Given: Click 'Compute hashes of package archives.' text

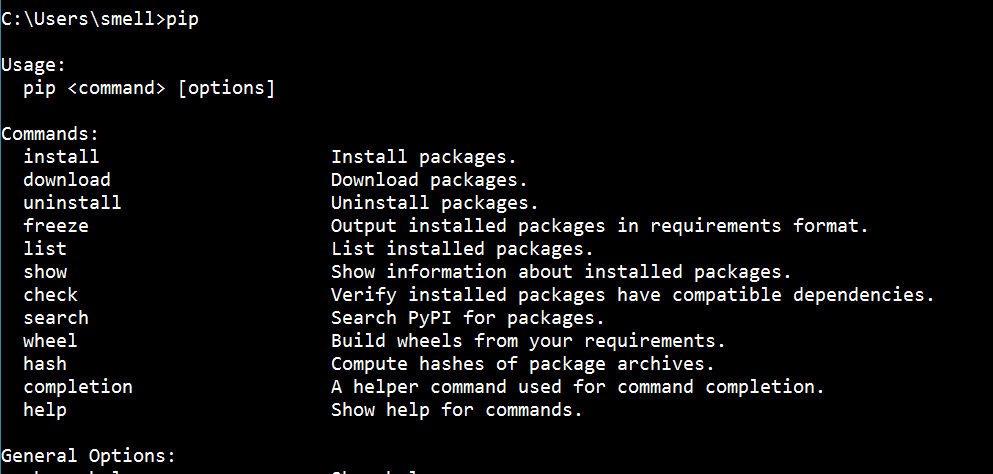Looking at the screenshot, I should tap(523, 364).
